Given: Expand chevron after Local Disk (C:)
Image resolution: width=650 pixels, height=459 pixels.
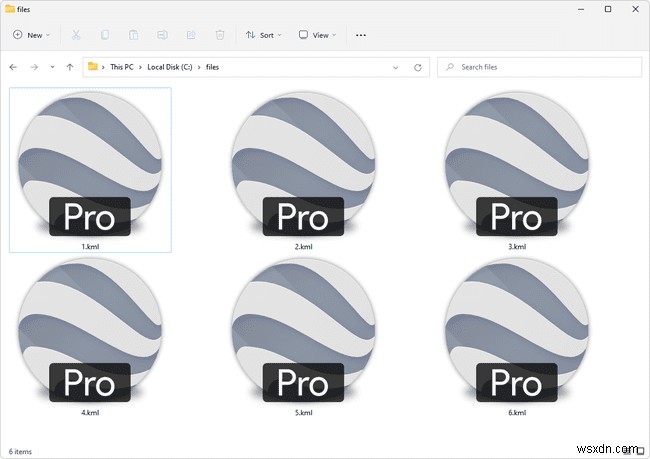Looking at the screenshot, I should [199, 67].
